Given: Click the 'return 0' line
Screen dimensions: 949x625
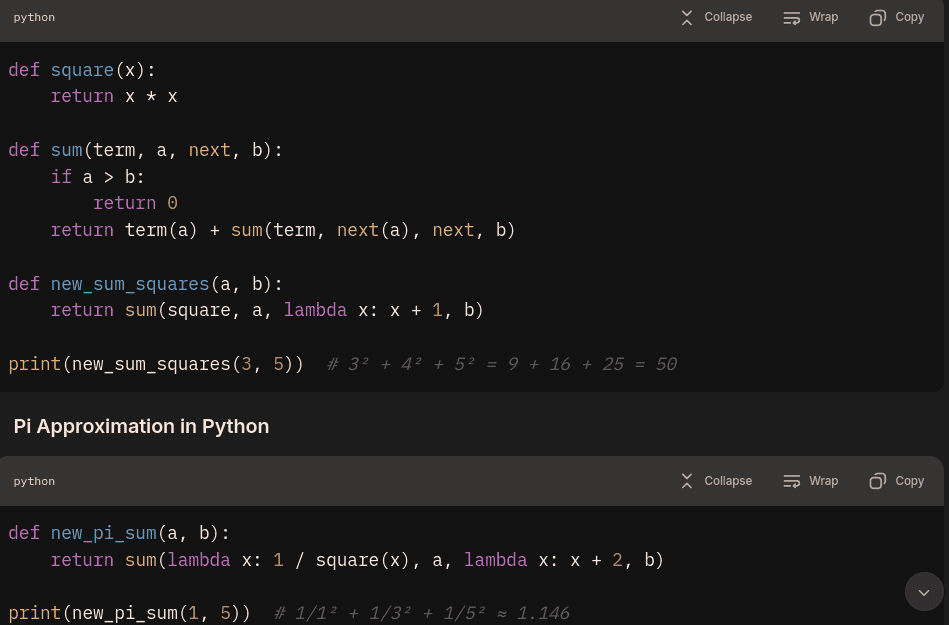Looking at the screenshot, I should pos(135,203).
